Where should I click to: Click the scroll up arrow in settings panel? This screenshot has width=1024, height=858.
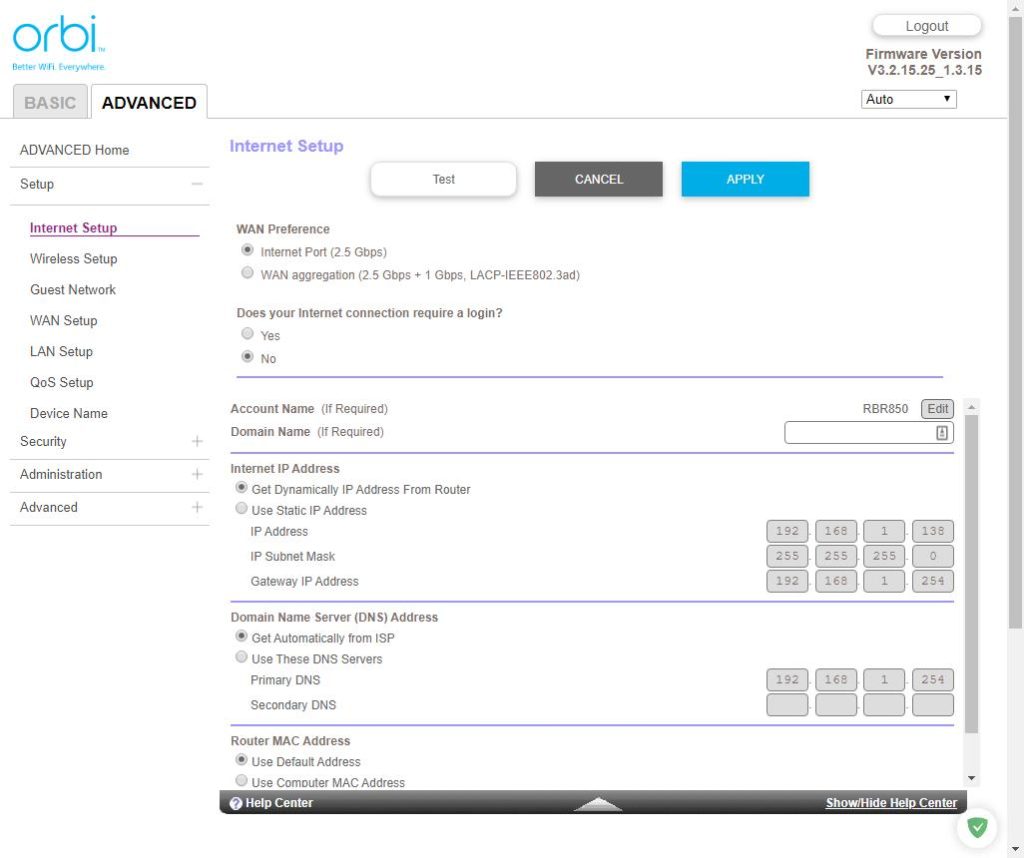[971, 407]
